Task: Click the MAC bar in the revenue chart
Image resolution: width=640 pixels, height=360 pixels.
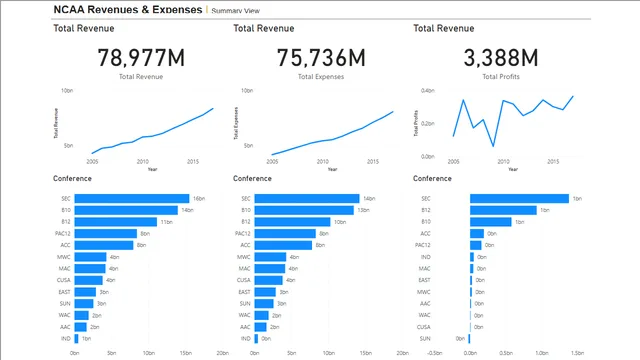Action: [90, 269]
